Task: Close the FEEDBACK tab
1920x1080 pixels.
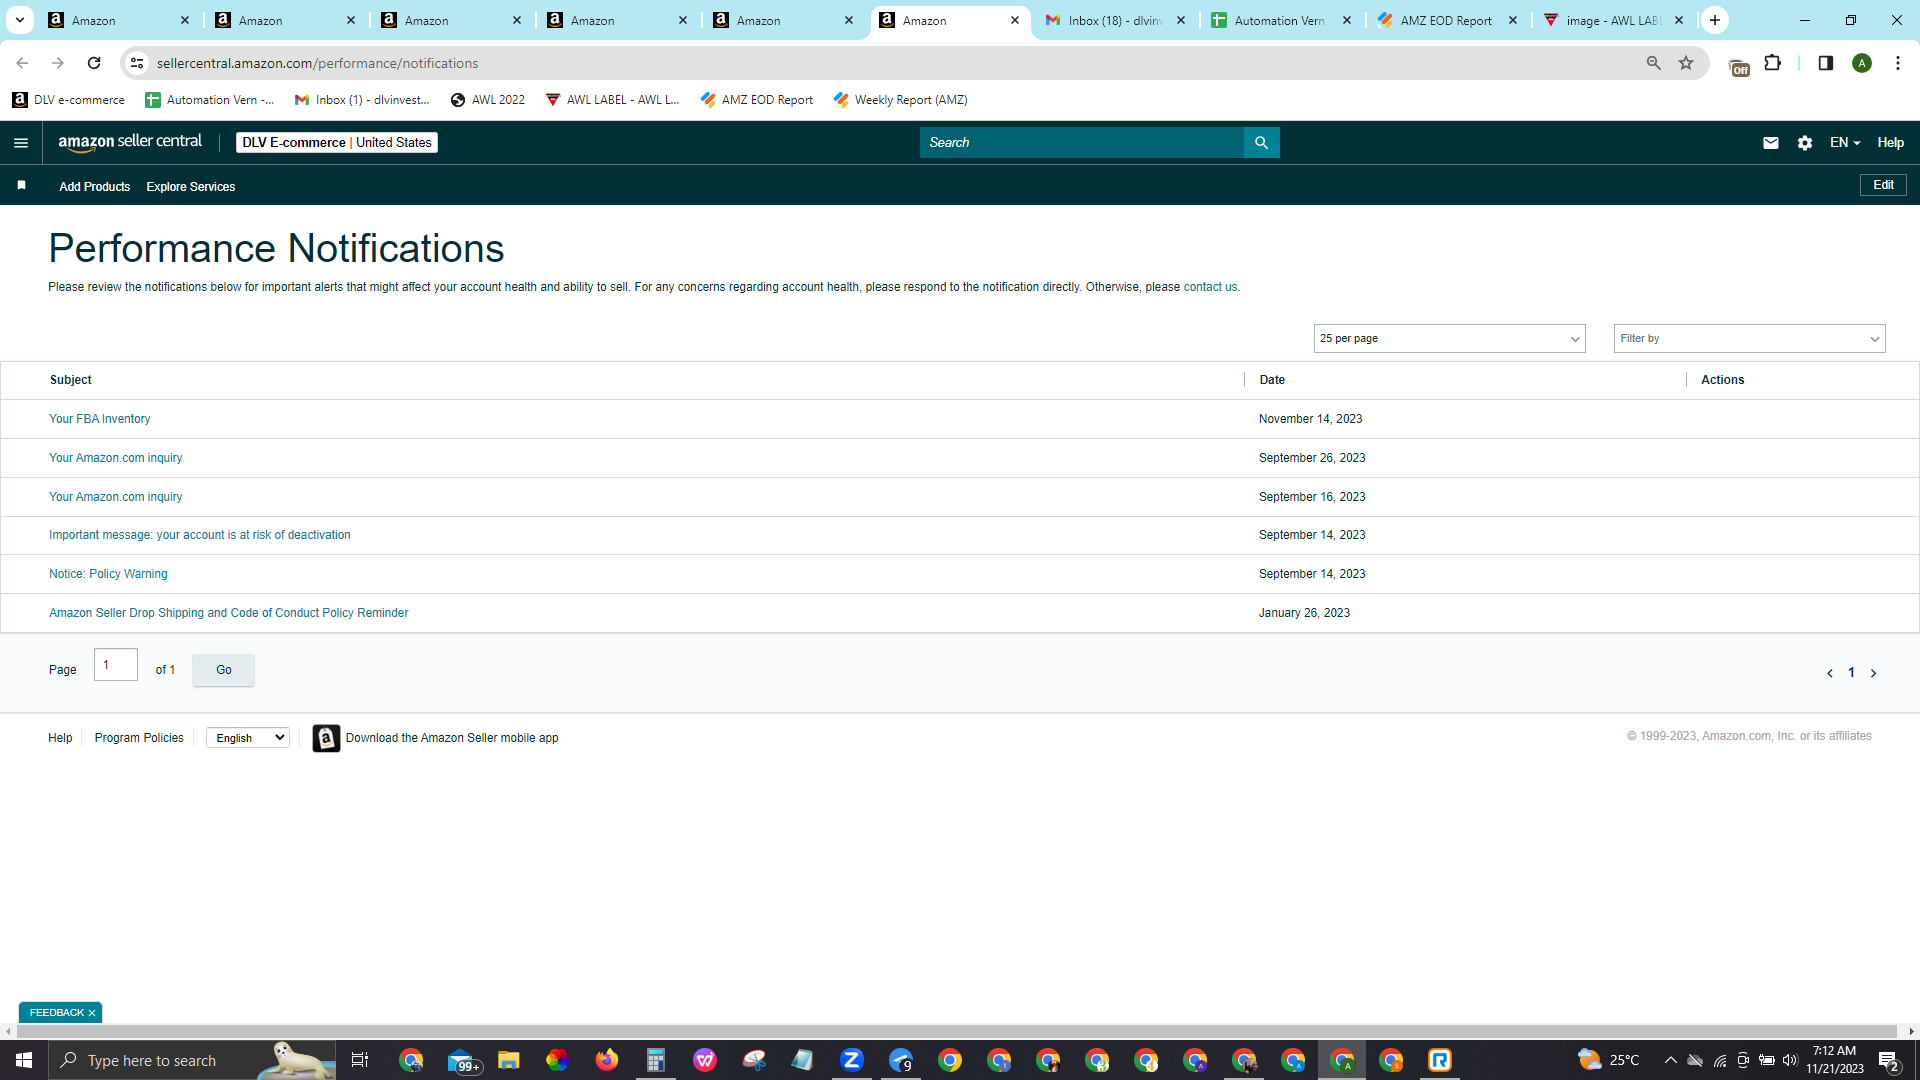Action: coord(92,1013)
